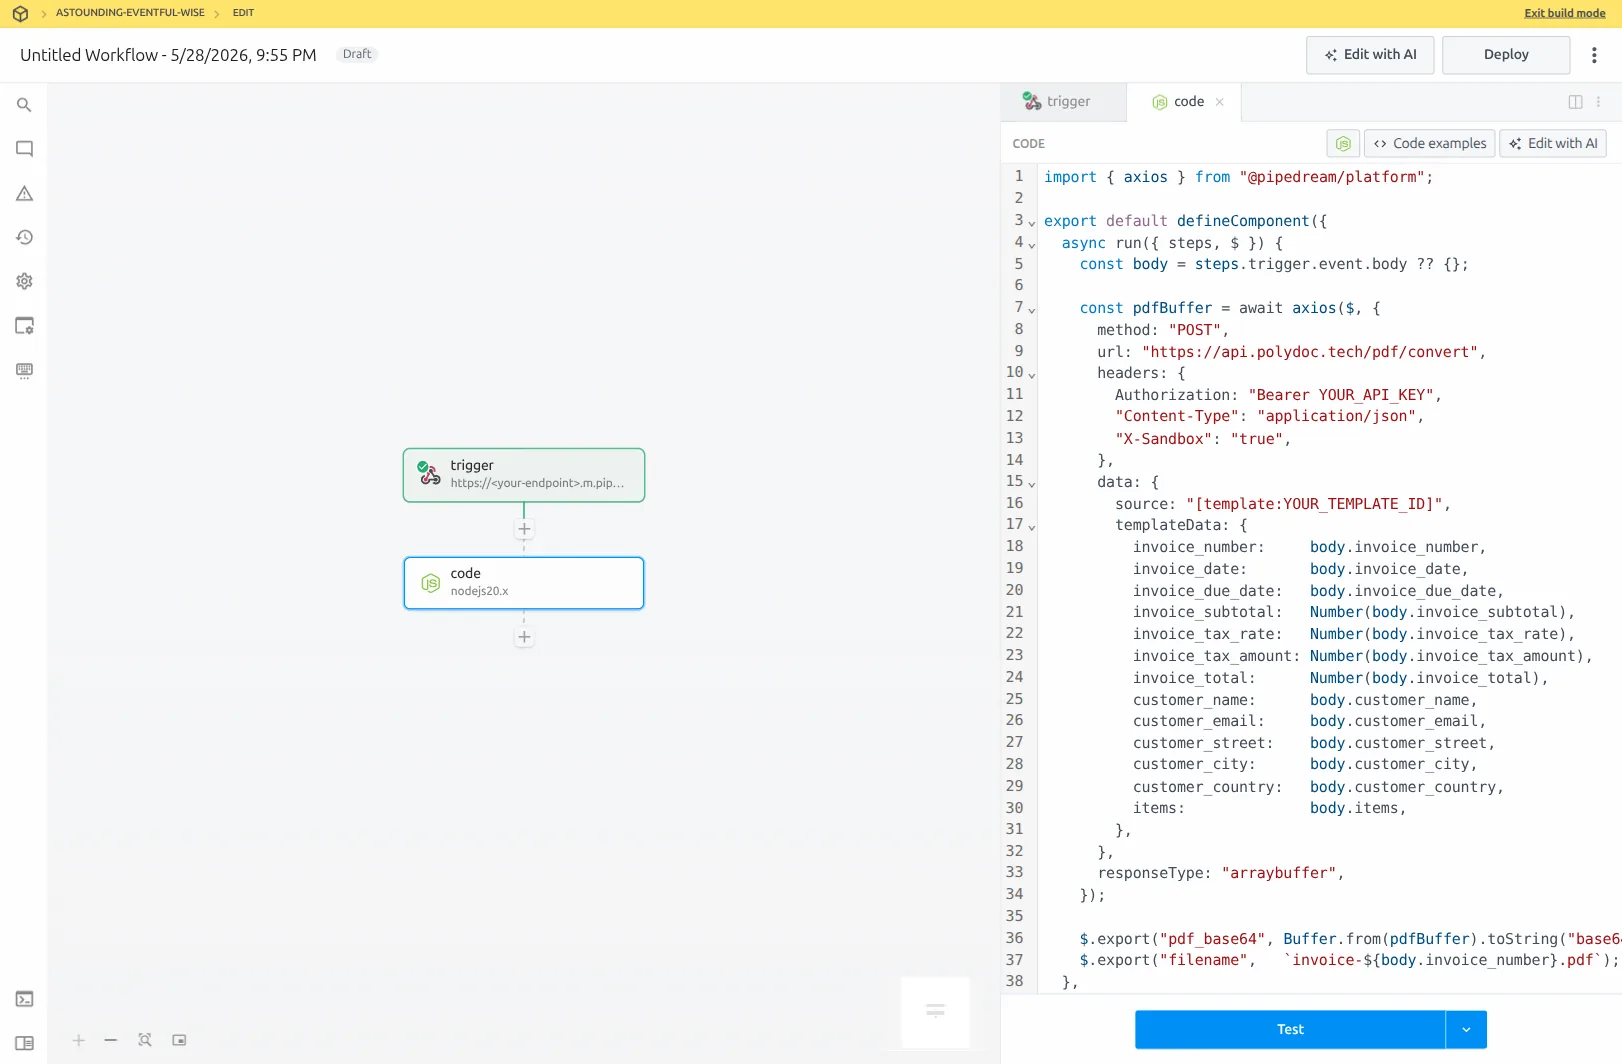This screenshot has height=1064, width=1622.
Task: Click the Test button
Action: (1290, 1029)
